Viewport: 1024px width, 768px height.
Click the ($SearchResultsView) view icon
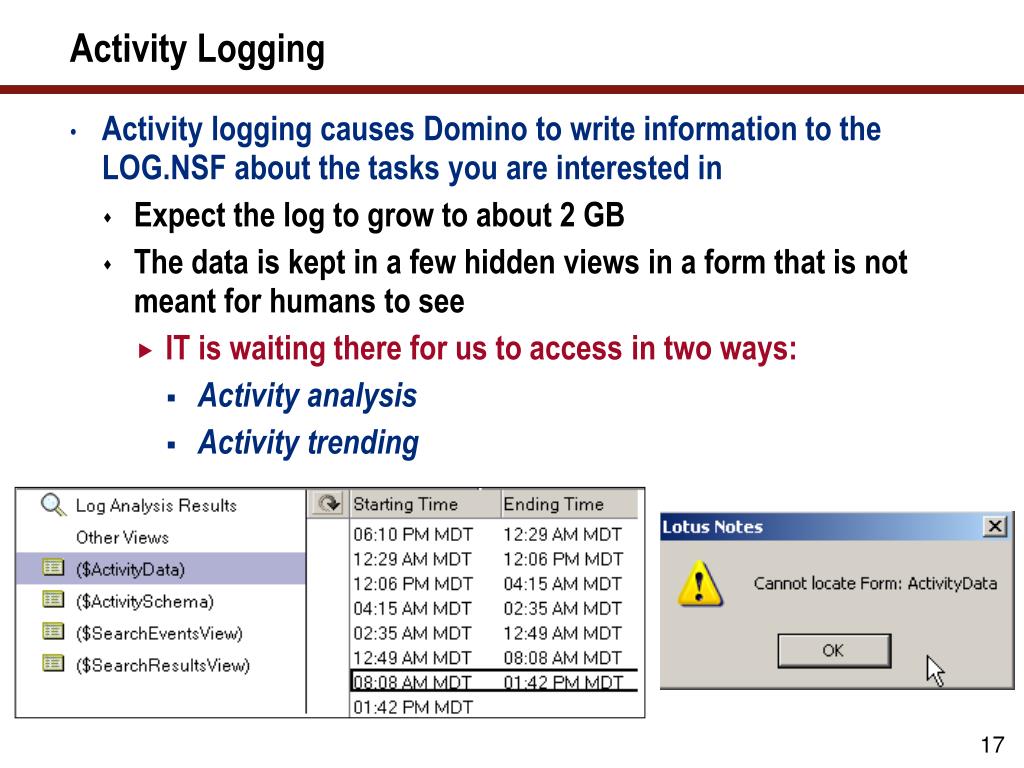(53, 664)
